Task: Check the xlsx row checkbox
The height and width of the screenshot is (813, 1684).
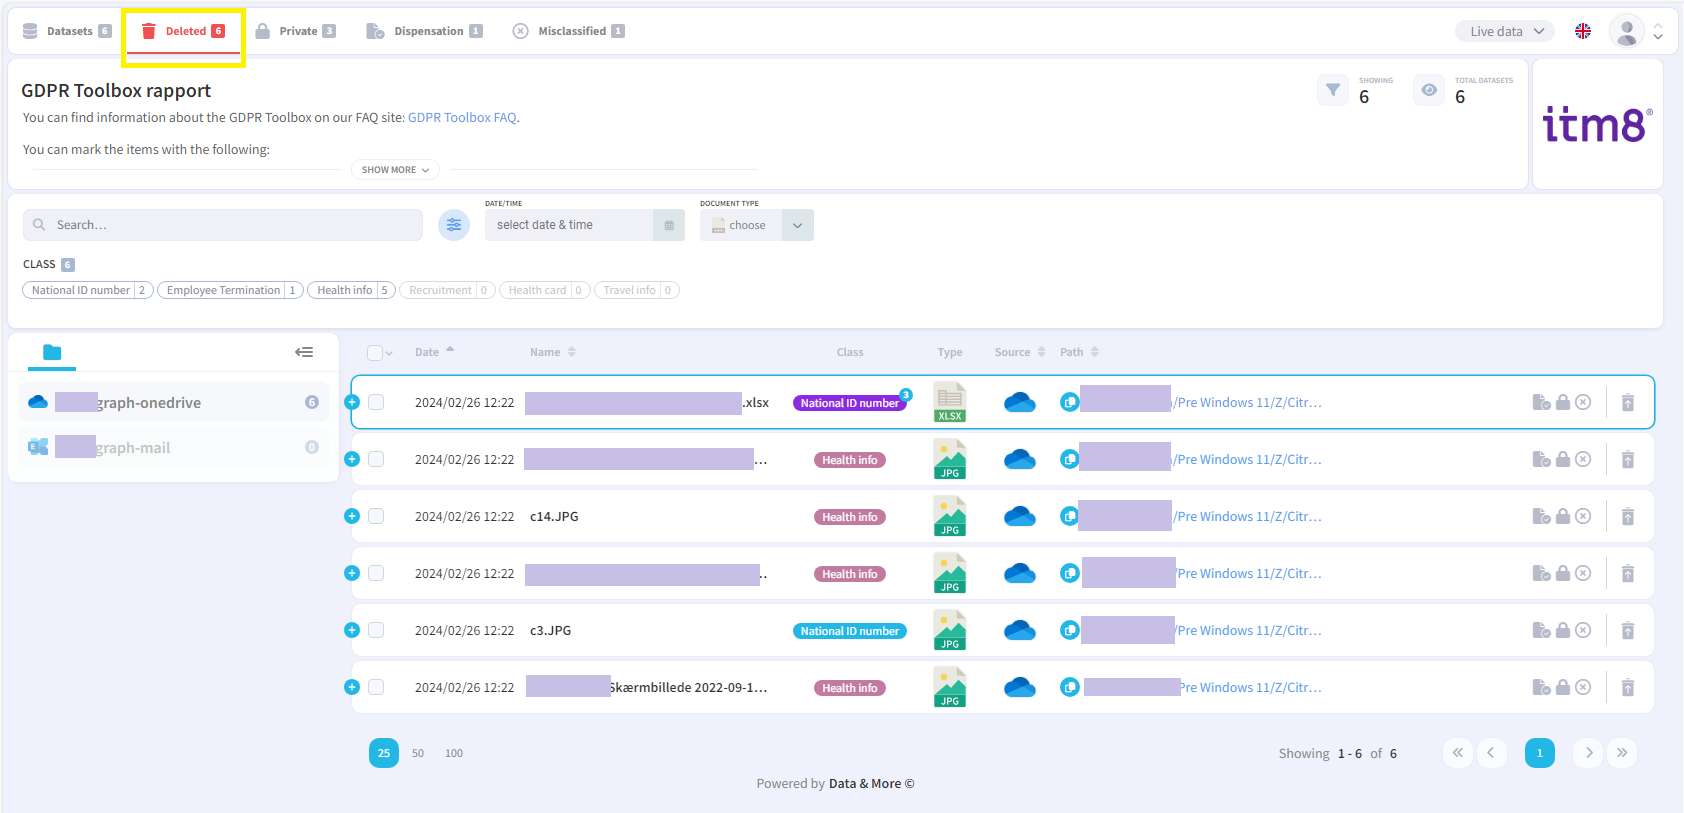Action: point(376,402)
